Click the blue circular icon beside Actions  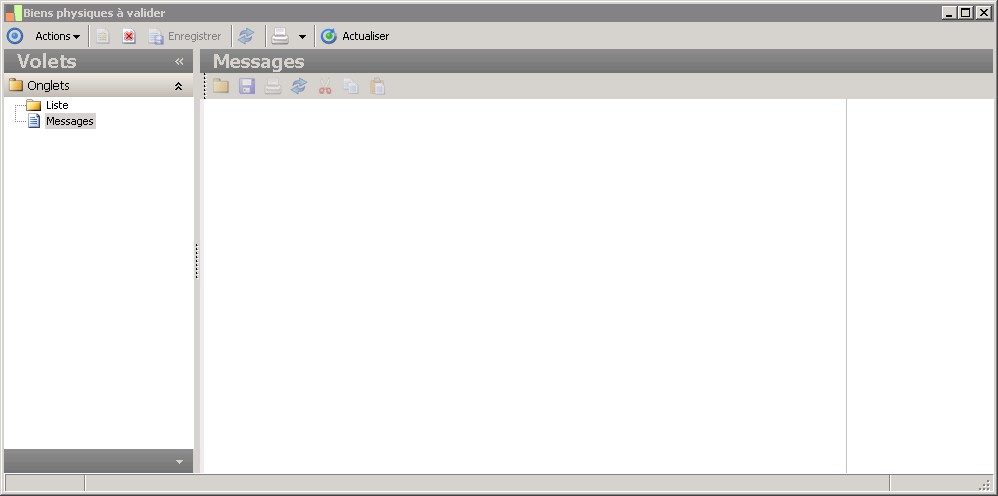pyautogui.click(x=15, y=36)
